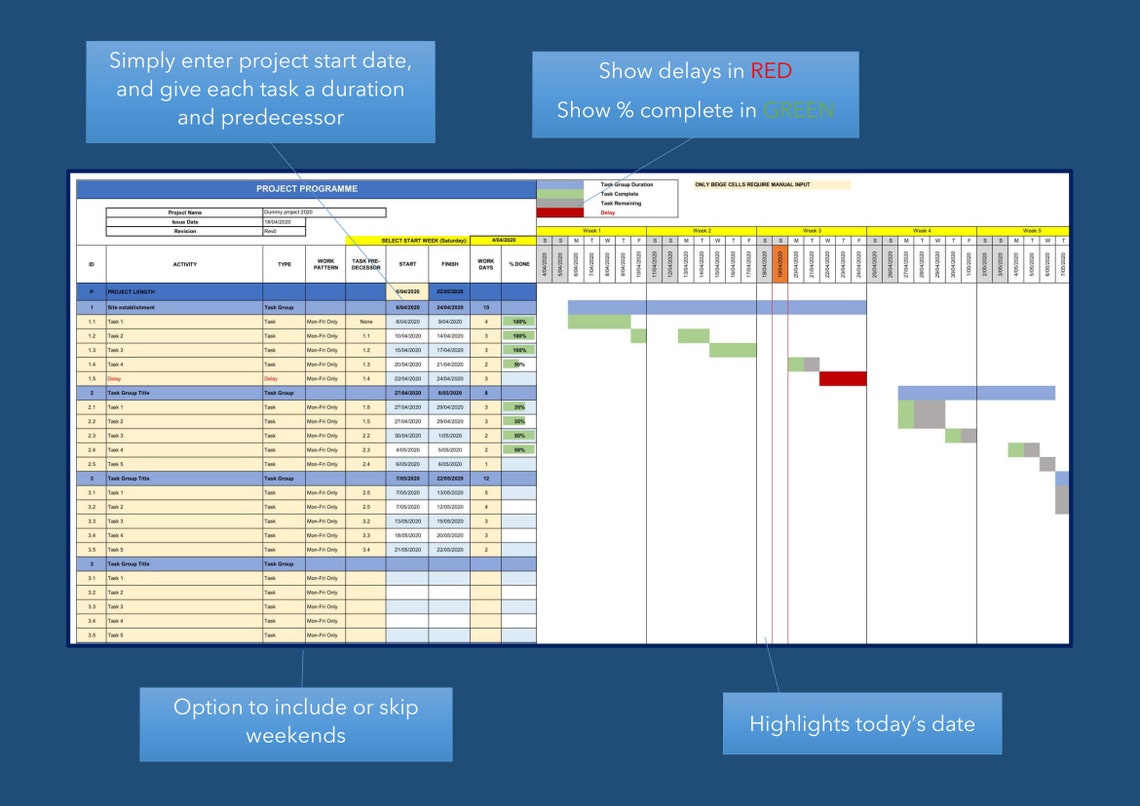Click the grey Task Remaining legend swatch
Viewport: 1140px width, 806px height.
coord(561,203)
